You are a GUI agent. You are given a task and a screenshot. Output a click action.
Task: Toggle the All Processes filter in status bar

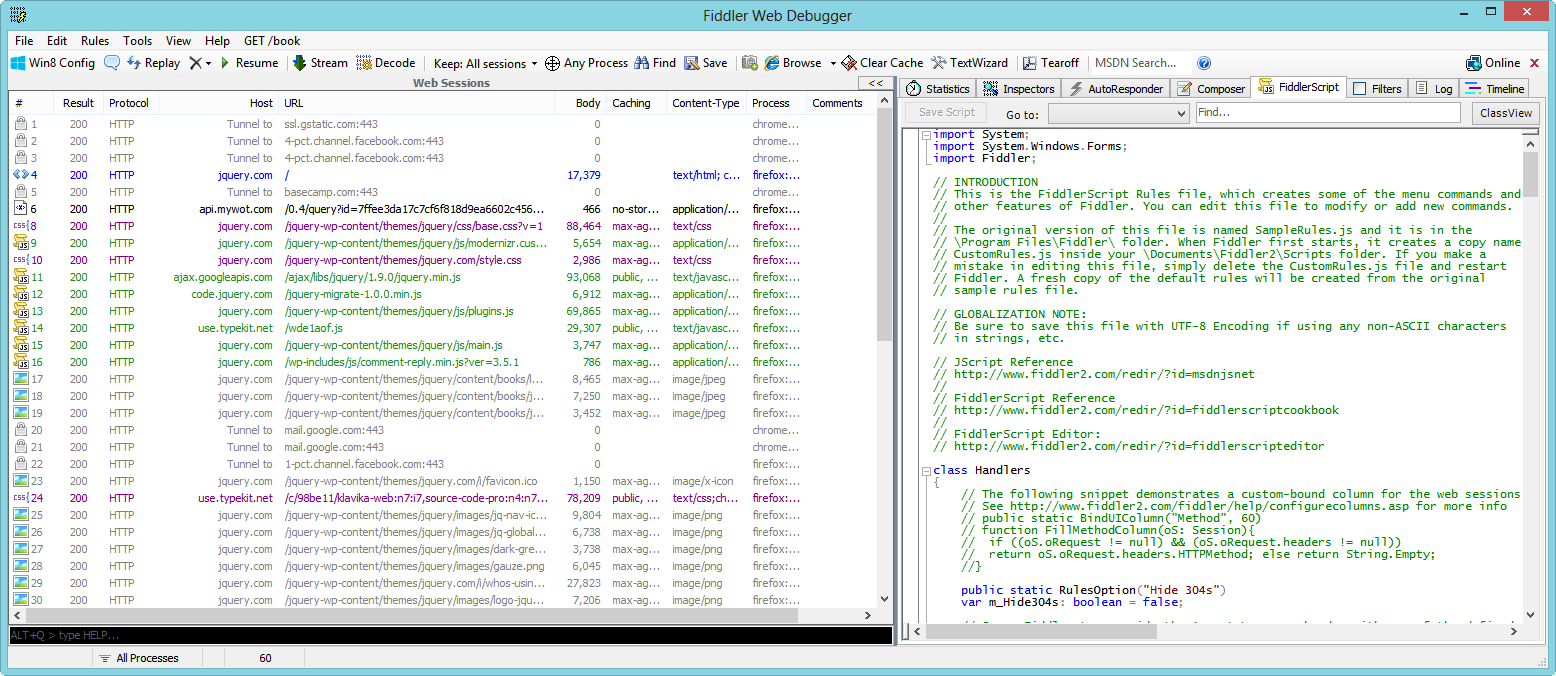pos(138,658)
